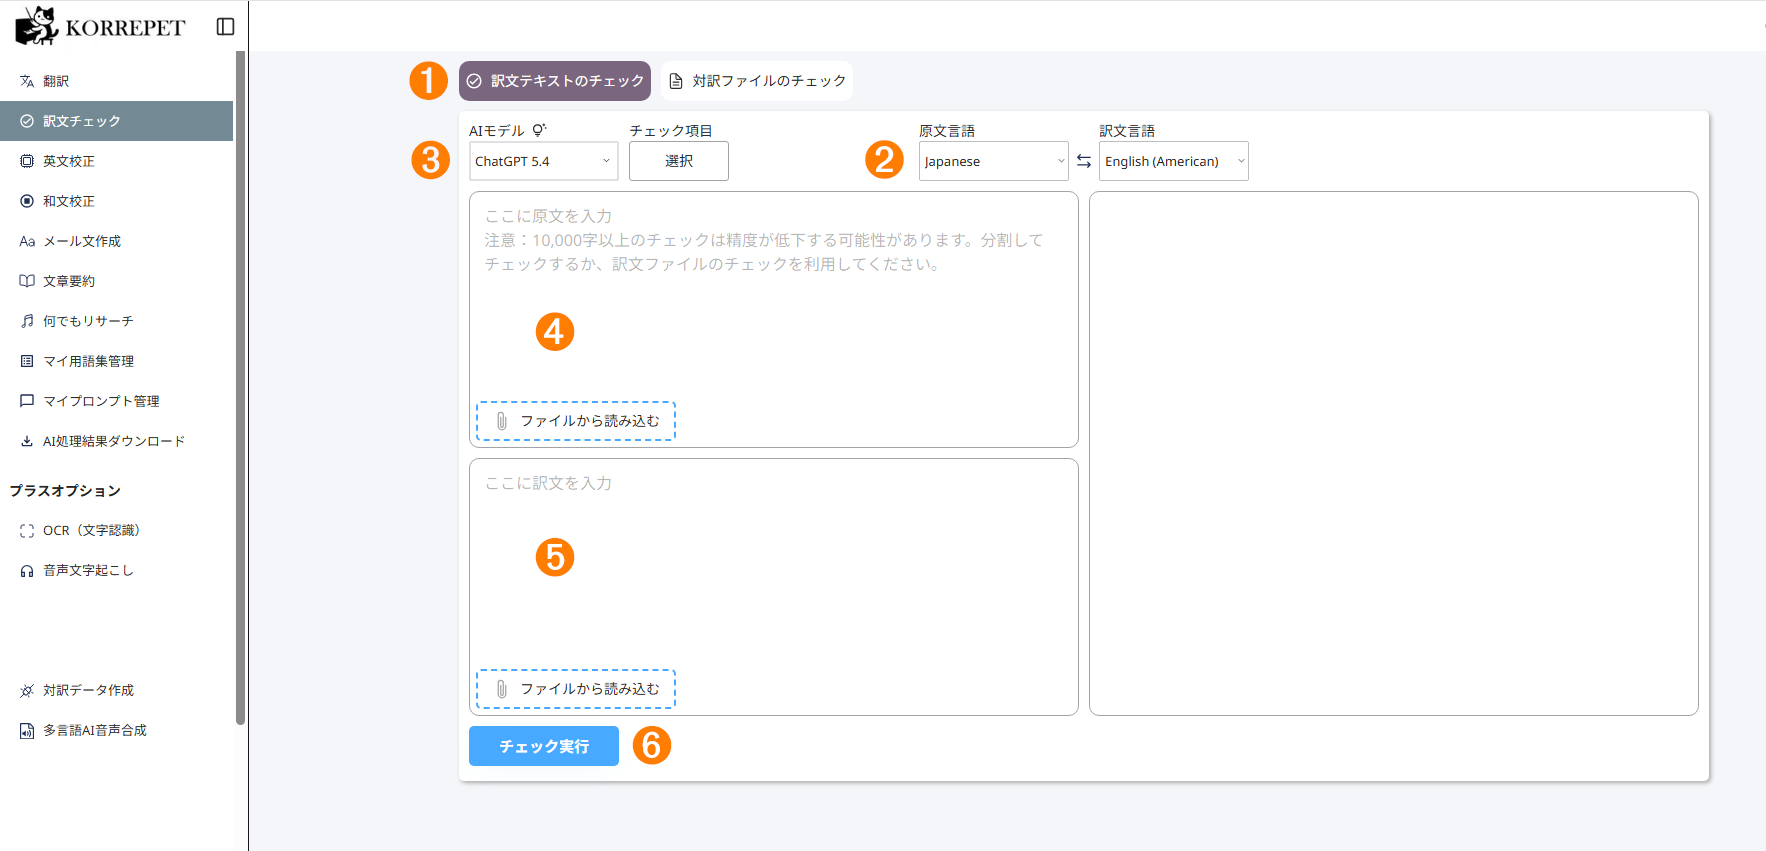
Task: Collapse the sidebar with the panel icon
Action: coord(225,27)
